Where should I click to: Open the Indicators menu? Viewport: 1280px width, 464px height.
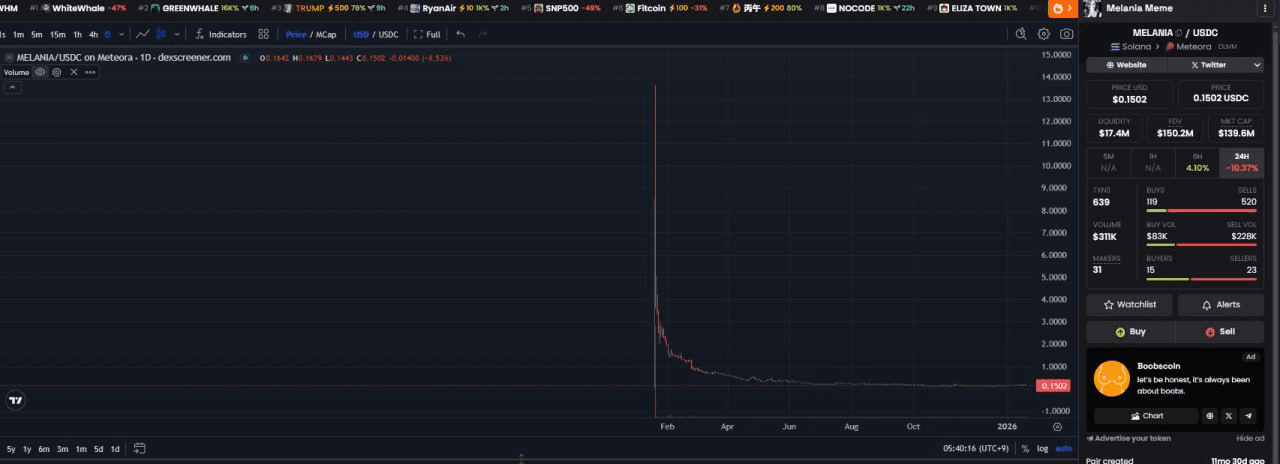click(221, 34)
